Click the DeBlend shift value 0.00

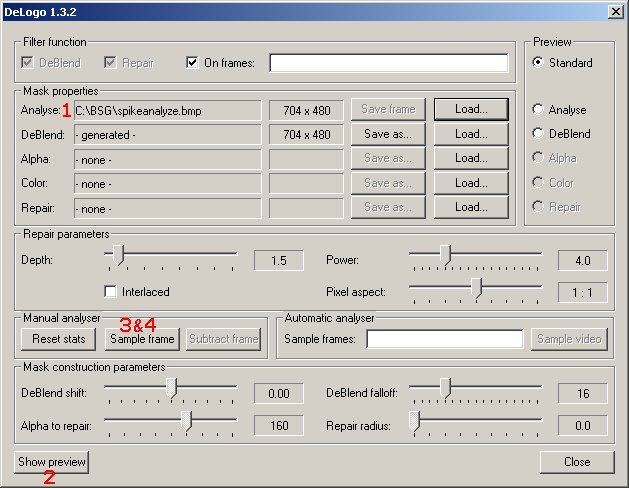pyautogui.click(x=279, y=393)
